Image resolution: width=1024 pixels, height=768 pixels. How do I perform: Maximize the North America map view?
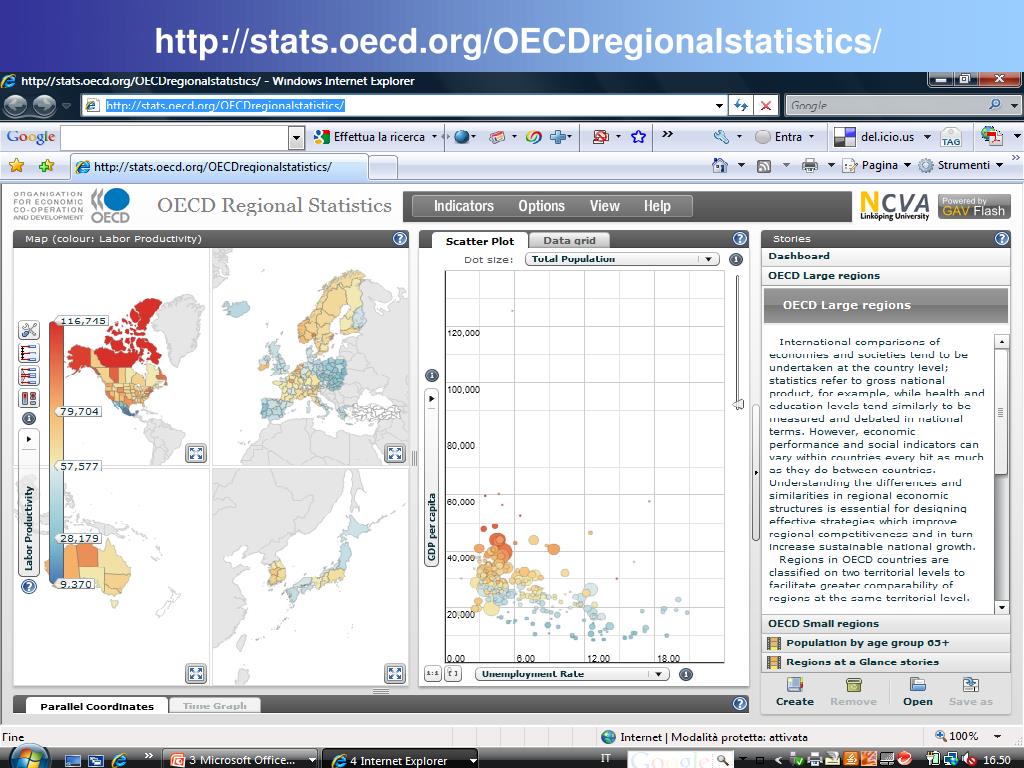pos(196,453)
